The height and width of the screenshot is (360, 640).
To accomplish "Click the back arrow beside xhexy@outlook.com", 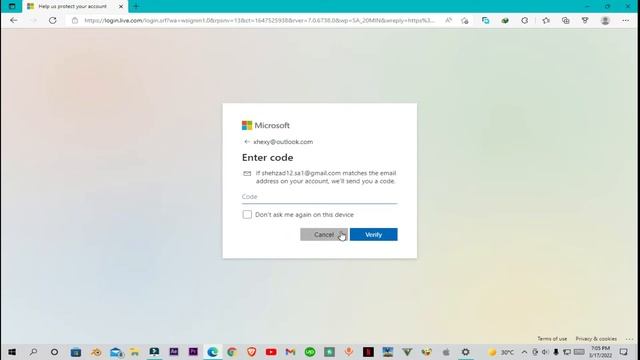I will pyautogui.click(x=247, y=142).
